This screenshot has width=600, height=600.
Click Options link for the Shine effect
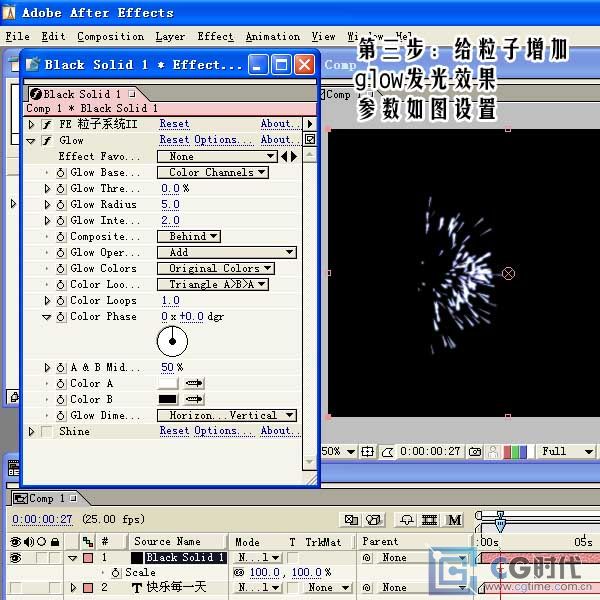[215, 432]
